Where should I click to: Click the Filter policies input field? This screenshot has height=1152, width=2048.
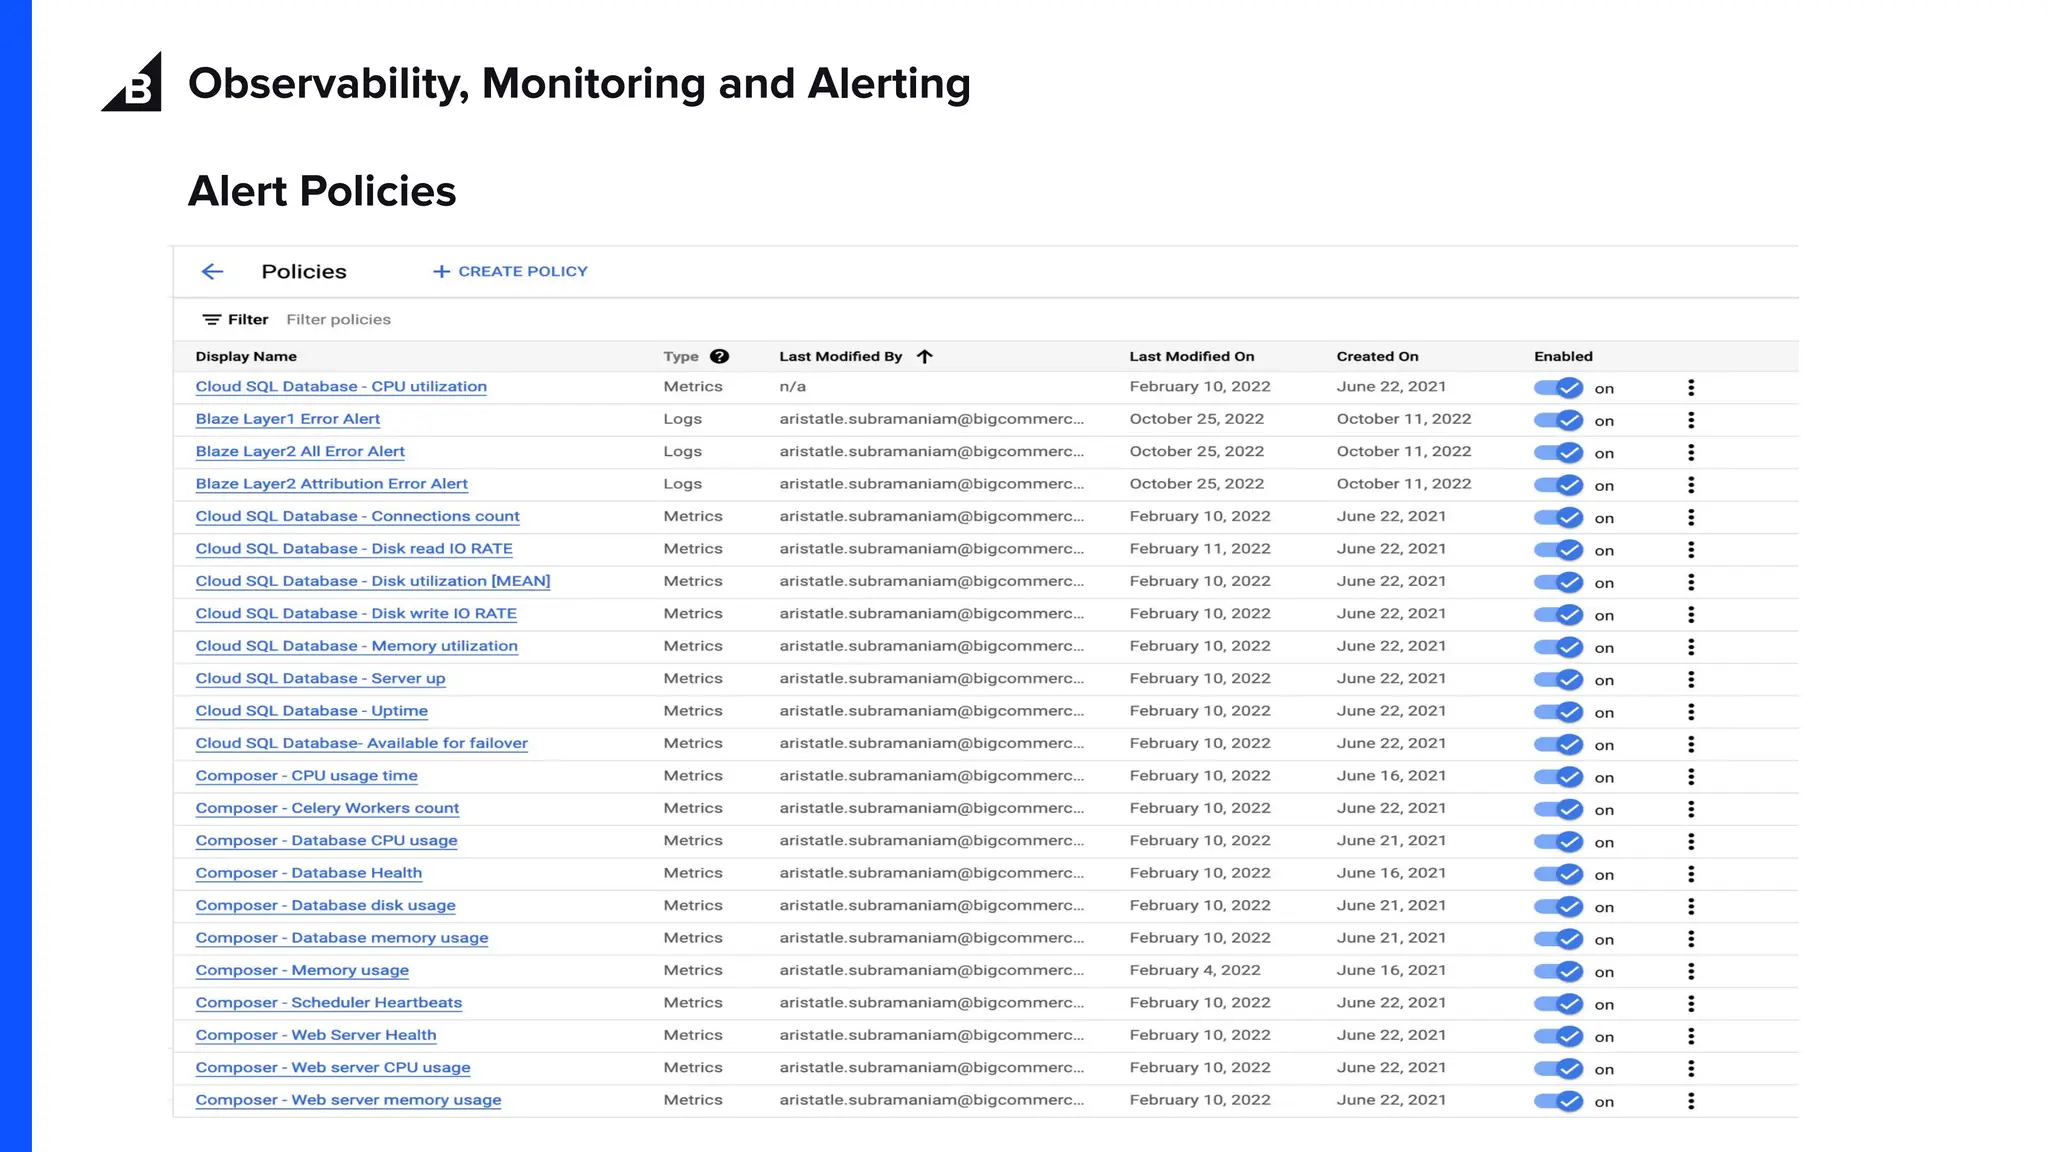pos(338,320)
